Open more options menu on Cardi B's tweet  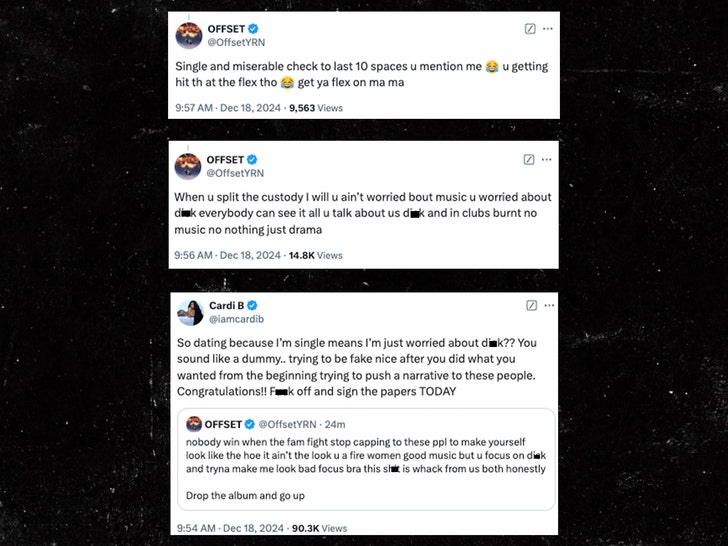click(x=548, y=305)
